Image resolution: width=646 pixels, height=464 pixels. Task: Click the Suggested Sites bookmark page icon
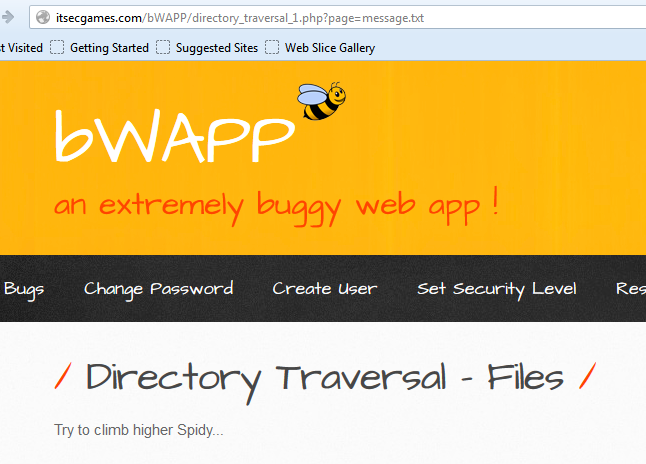tap(163, 47)
